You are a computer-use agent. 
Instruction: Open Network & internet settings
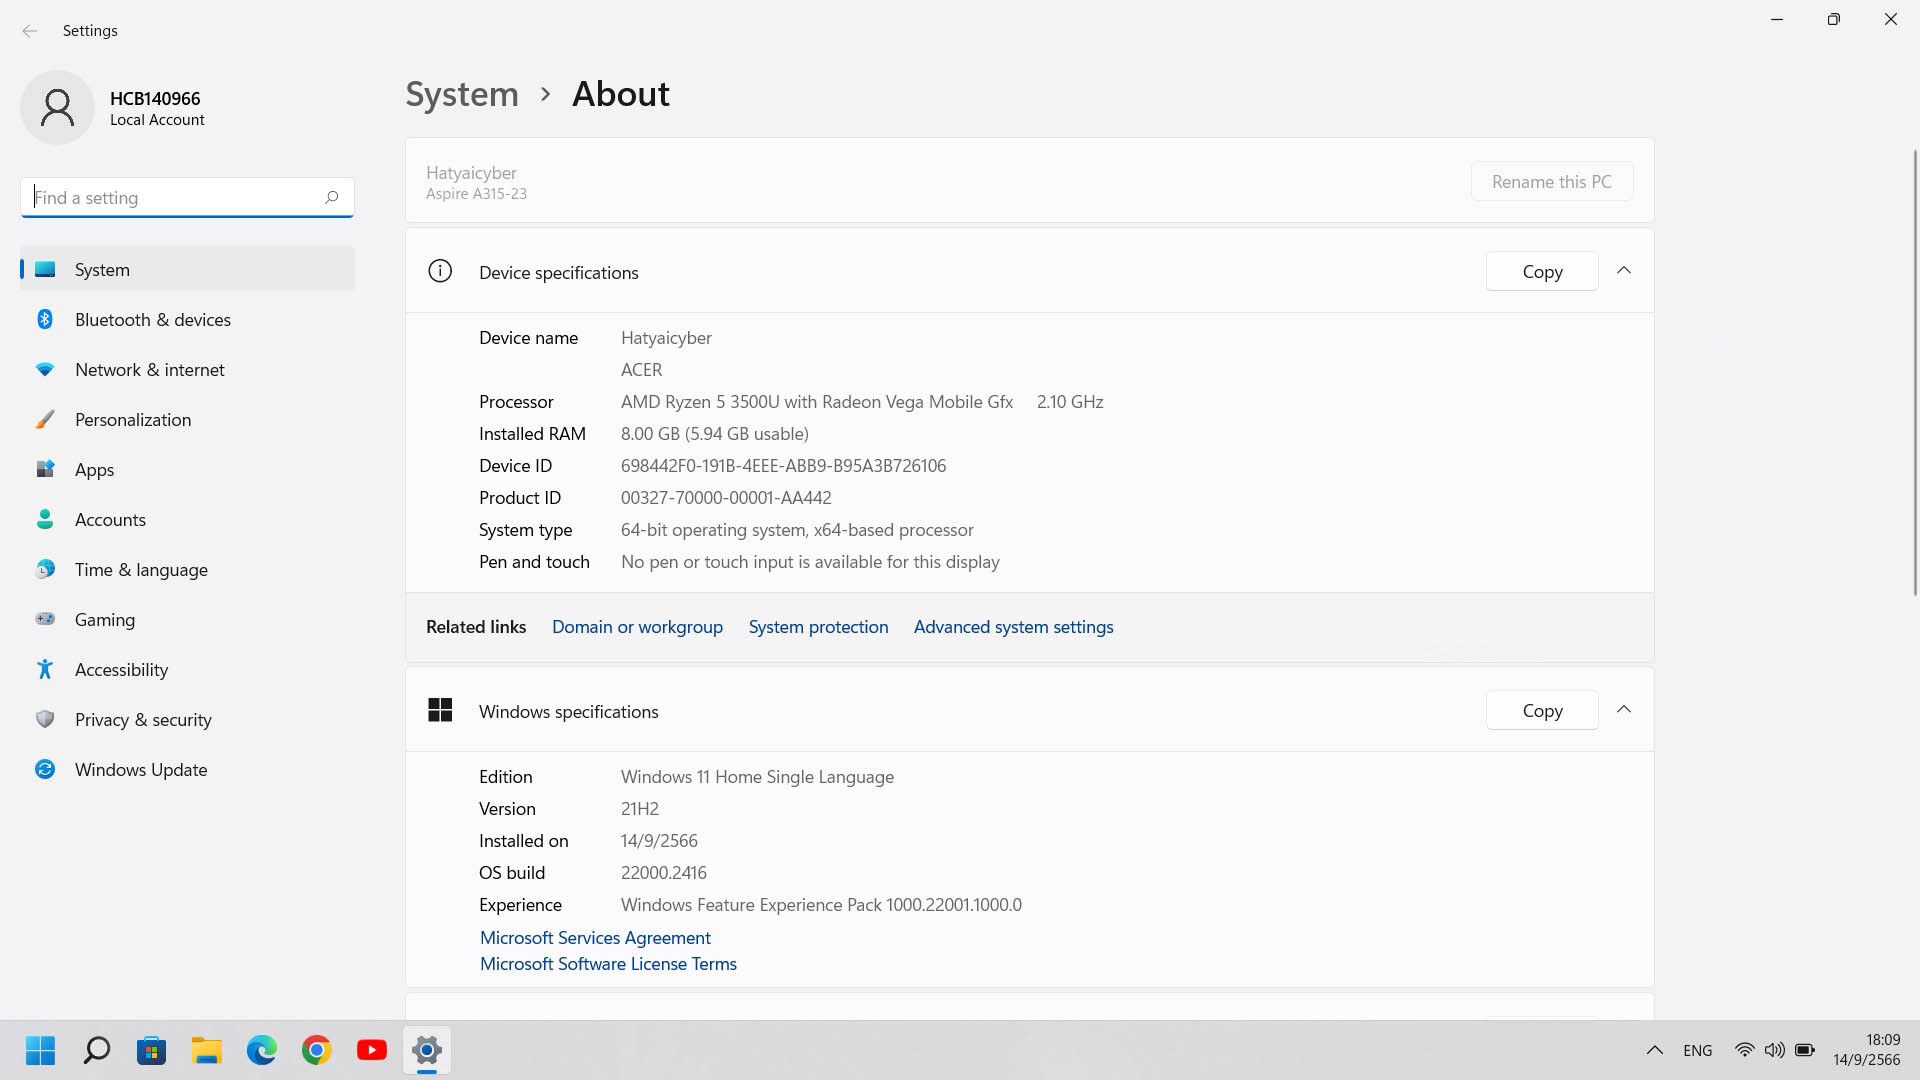[x=187, y=369]
